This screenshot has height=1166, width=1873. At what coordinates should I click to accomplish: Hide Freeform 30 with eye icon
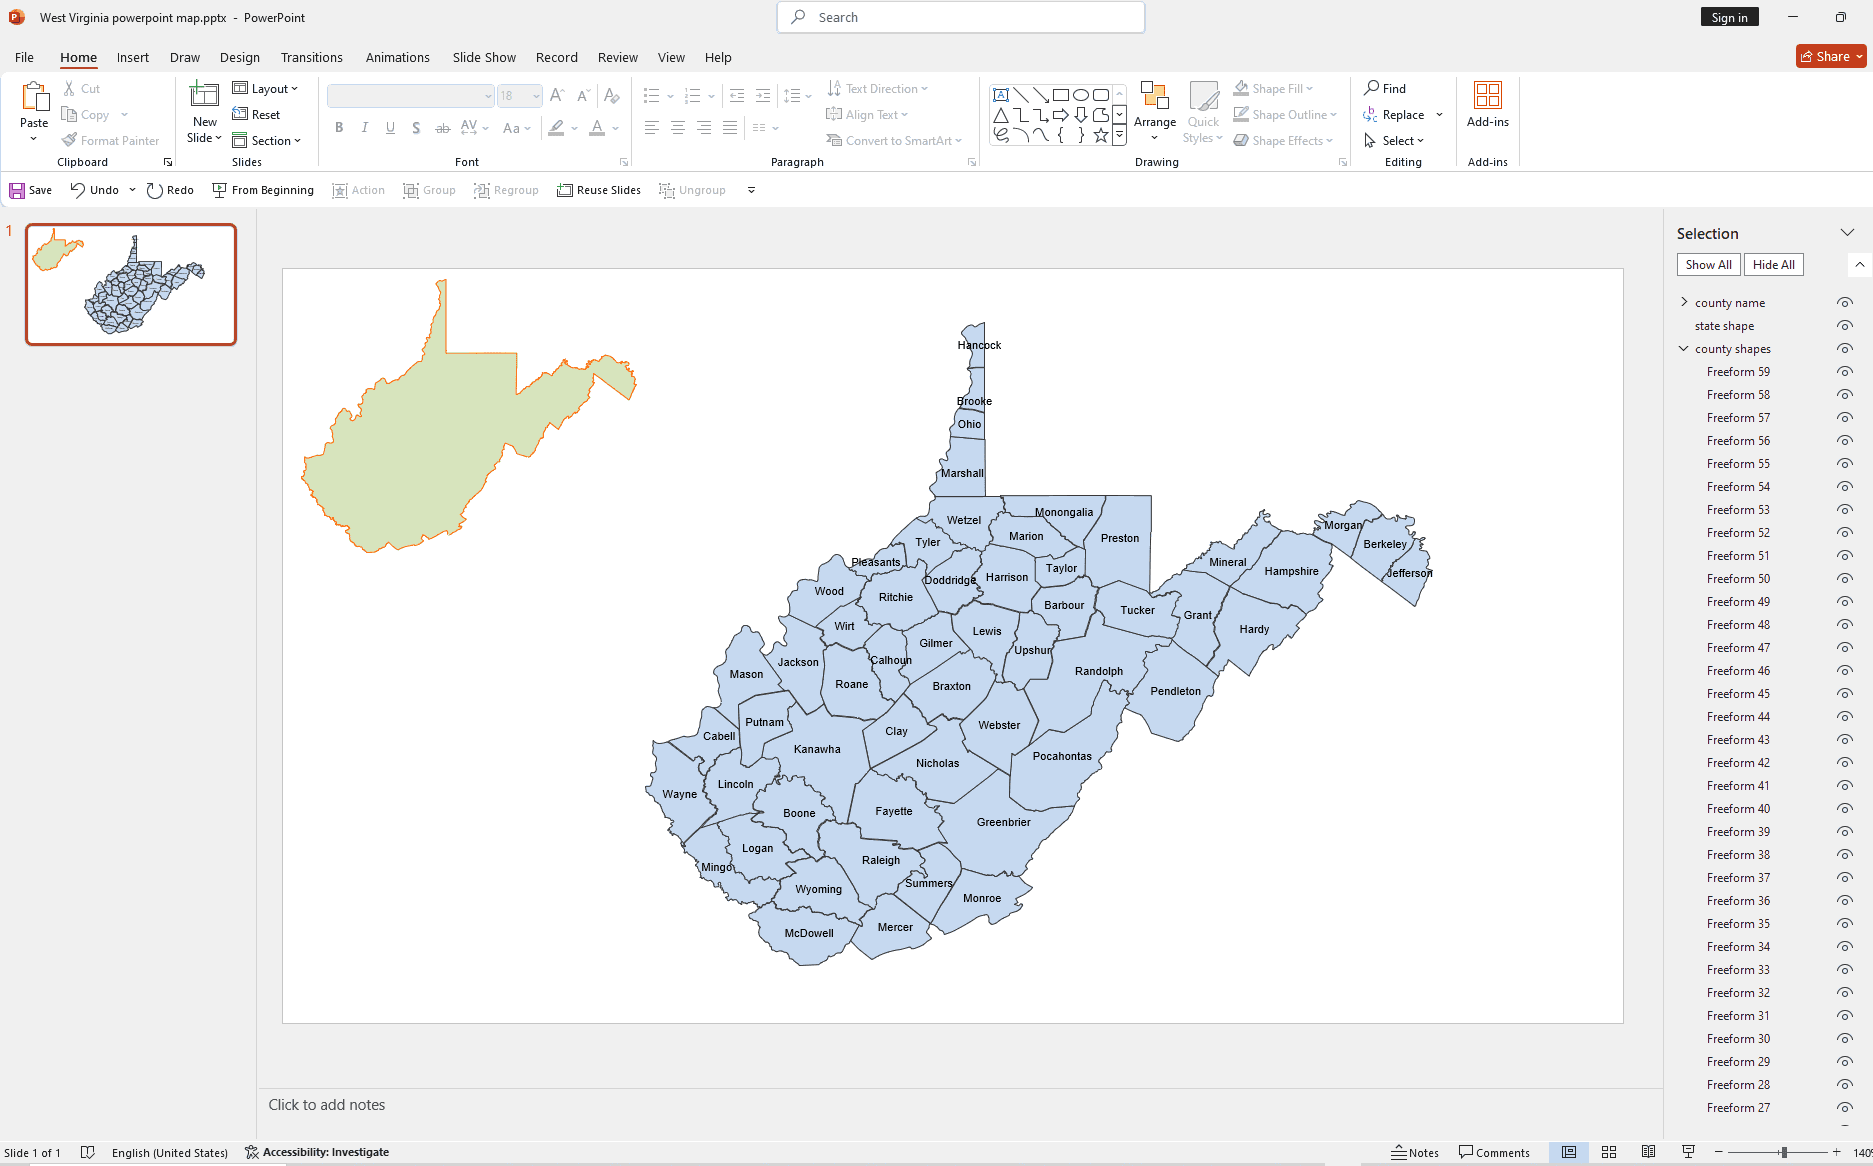coord(1845,1039)
